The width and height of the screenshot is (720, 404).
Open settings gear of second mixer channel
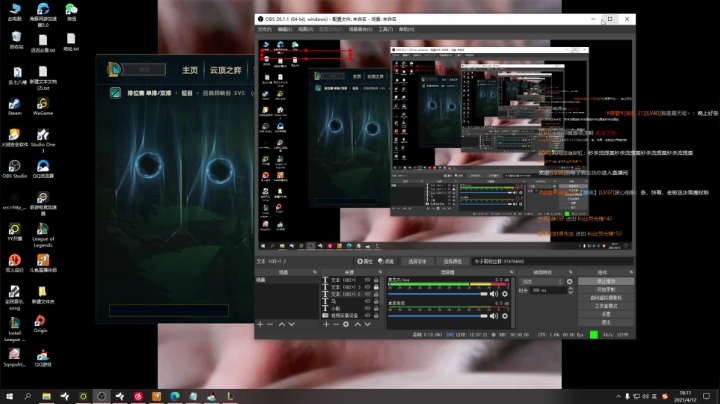(x=505, y=316)
